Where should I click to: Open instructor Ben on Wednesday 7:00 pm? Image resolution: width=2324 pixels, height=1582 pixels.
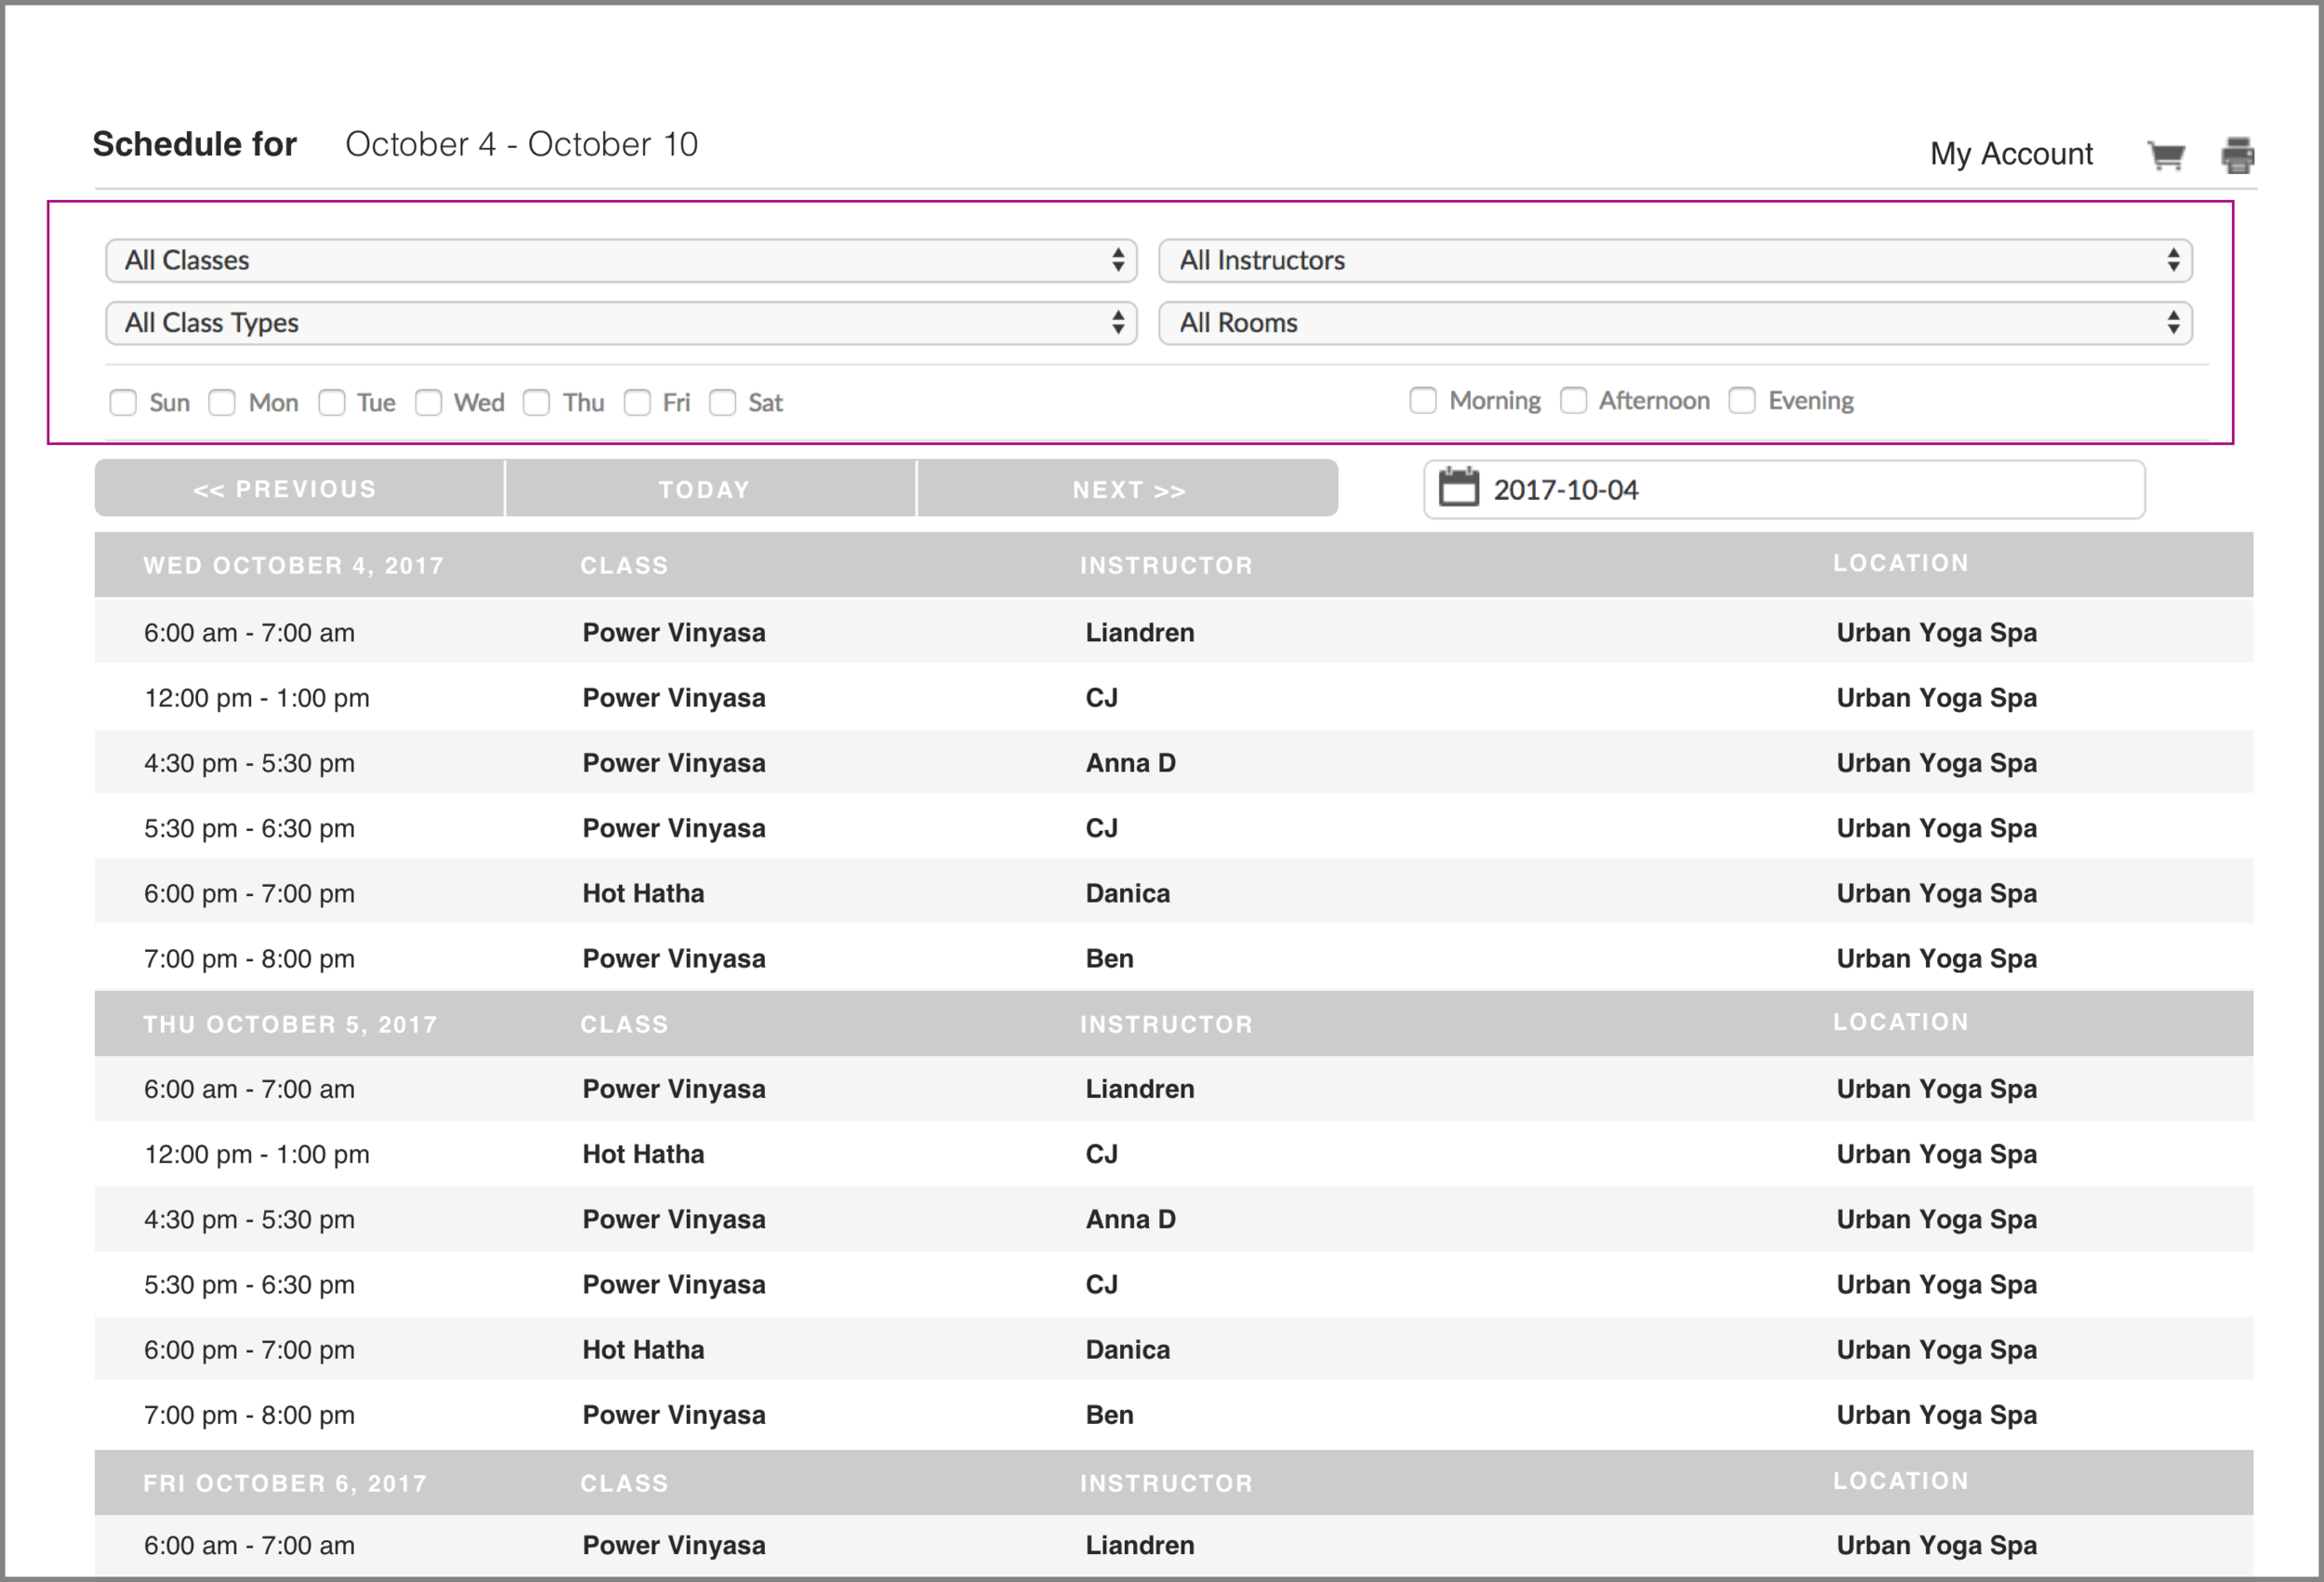pos(1110,958)
